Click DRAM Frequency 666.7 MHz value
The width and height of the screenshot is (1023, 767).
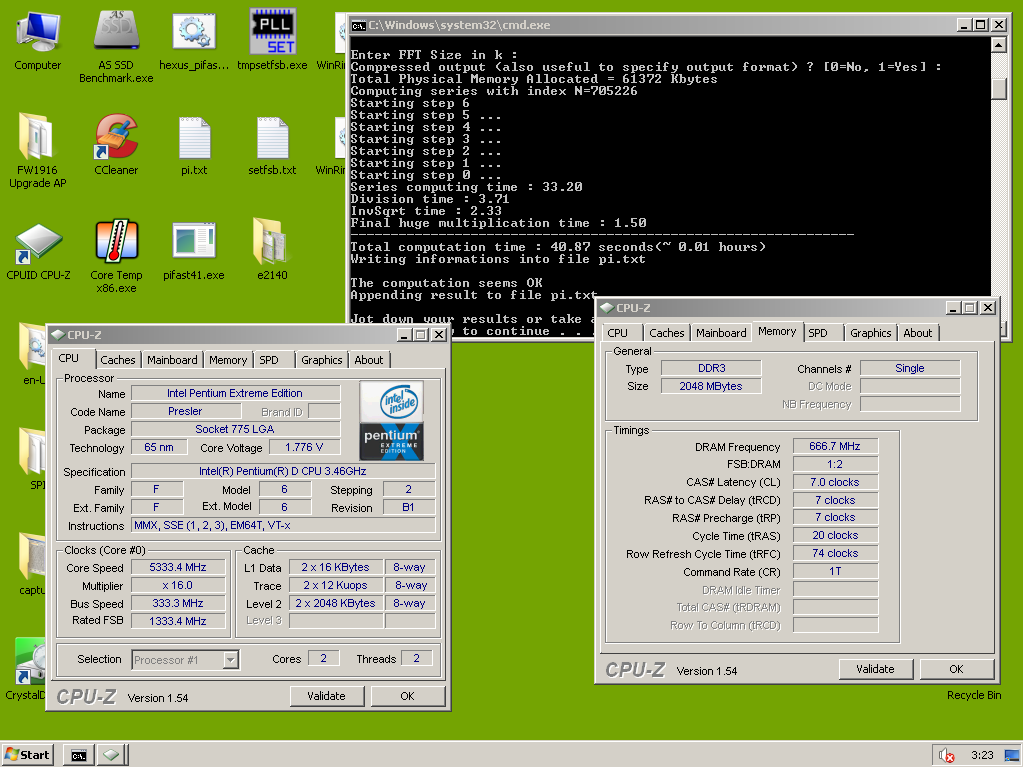[x=835, y=446]
